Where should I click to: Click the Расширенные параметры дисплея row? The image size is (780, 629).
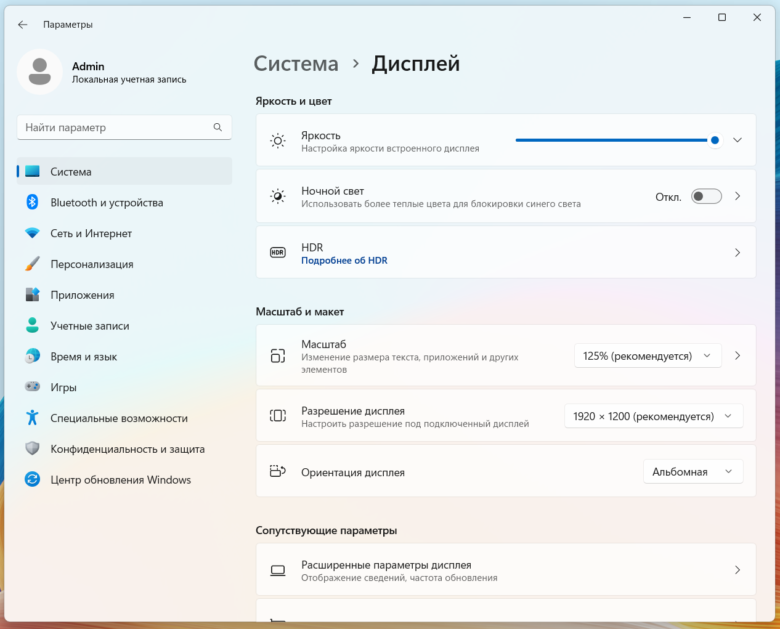pos(506,570)
